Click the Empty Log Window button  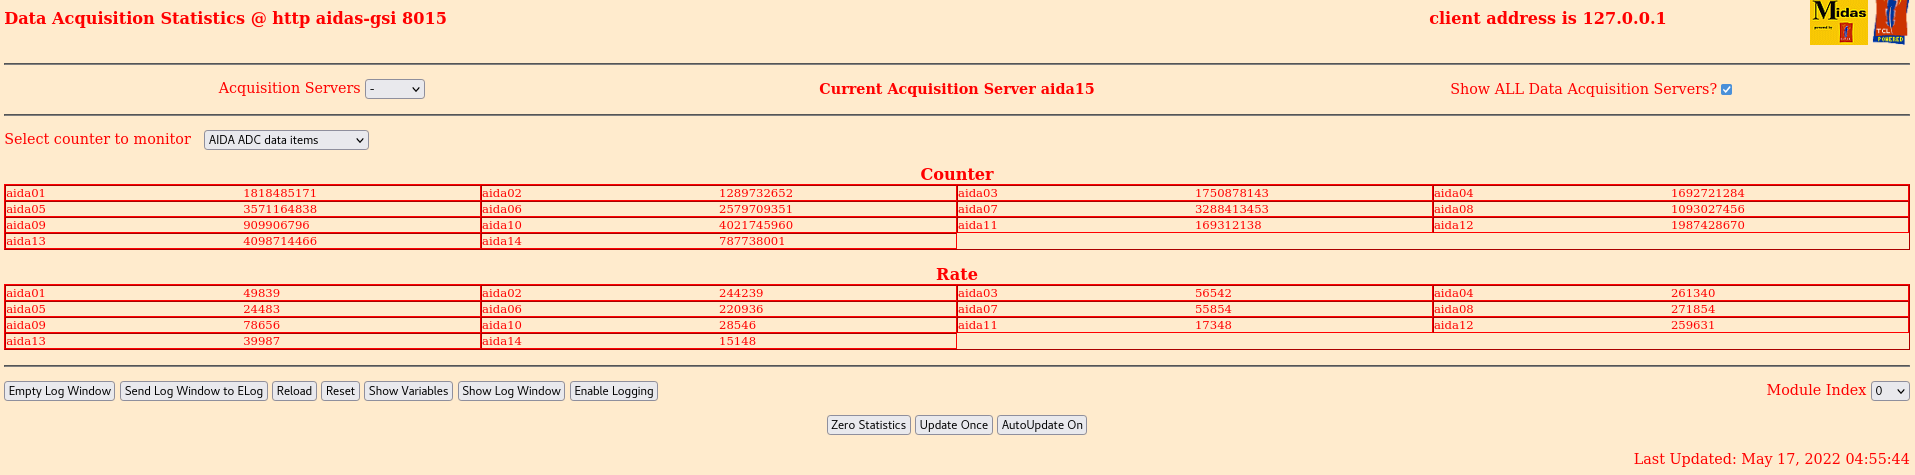coord(60,391)
